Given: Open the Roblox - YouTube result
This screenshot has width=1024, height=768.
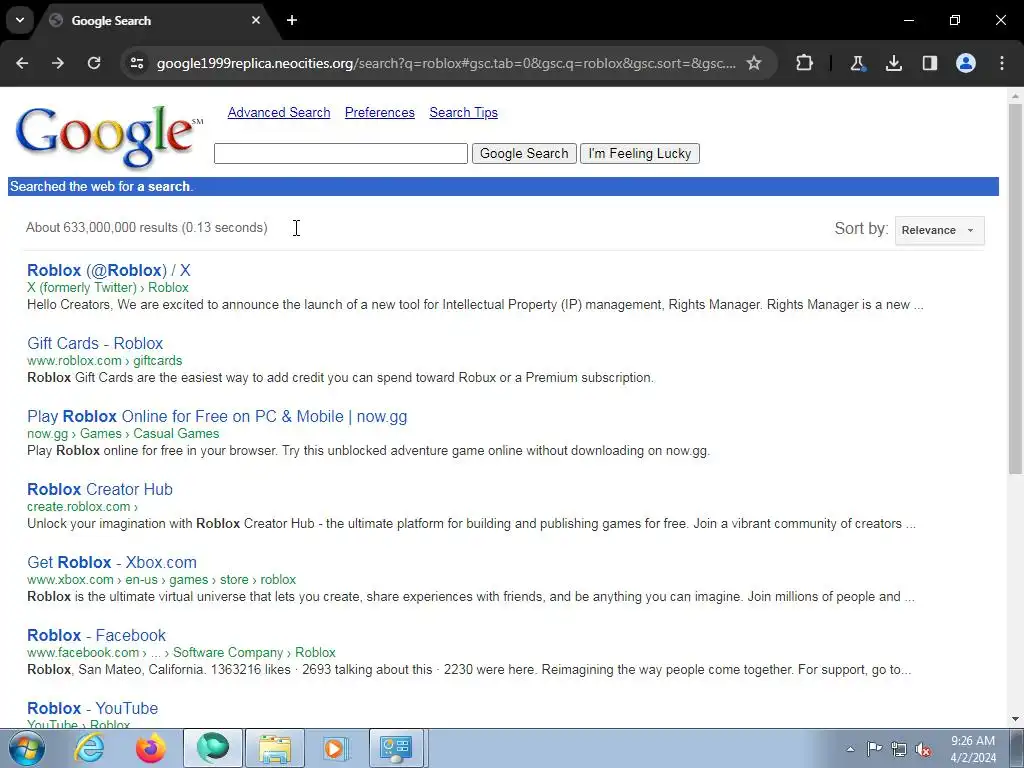Looking at the screenshot, I should tap(92, 709).
